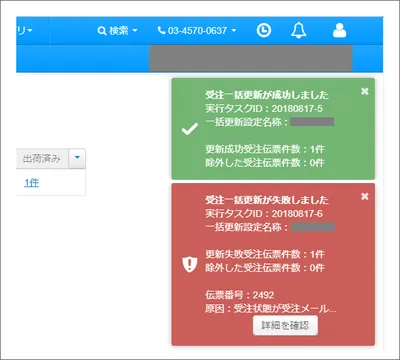Click the 詳細を確認 button
The image size is (400, 360).
click(x=285, y=325)
